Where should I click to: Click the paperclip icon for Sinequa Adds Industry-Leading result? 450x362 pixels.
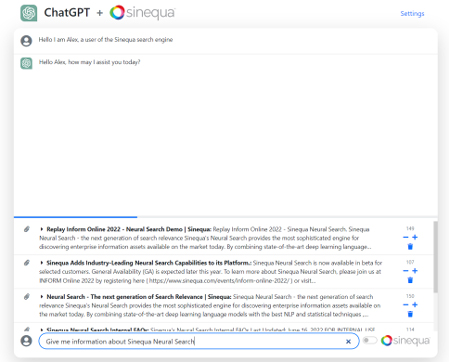(27, 263)
